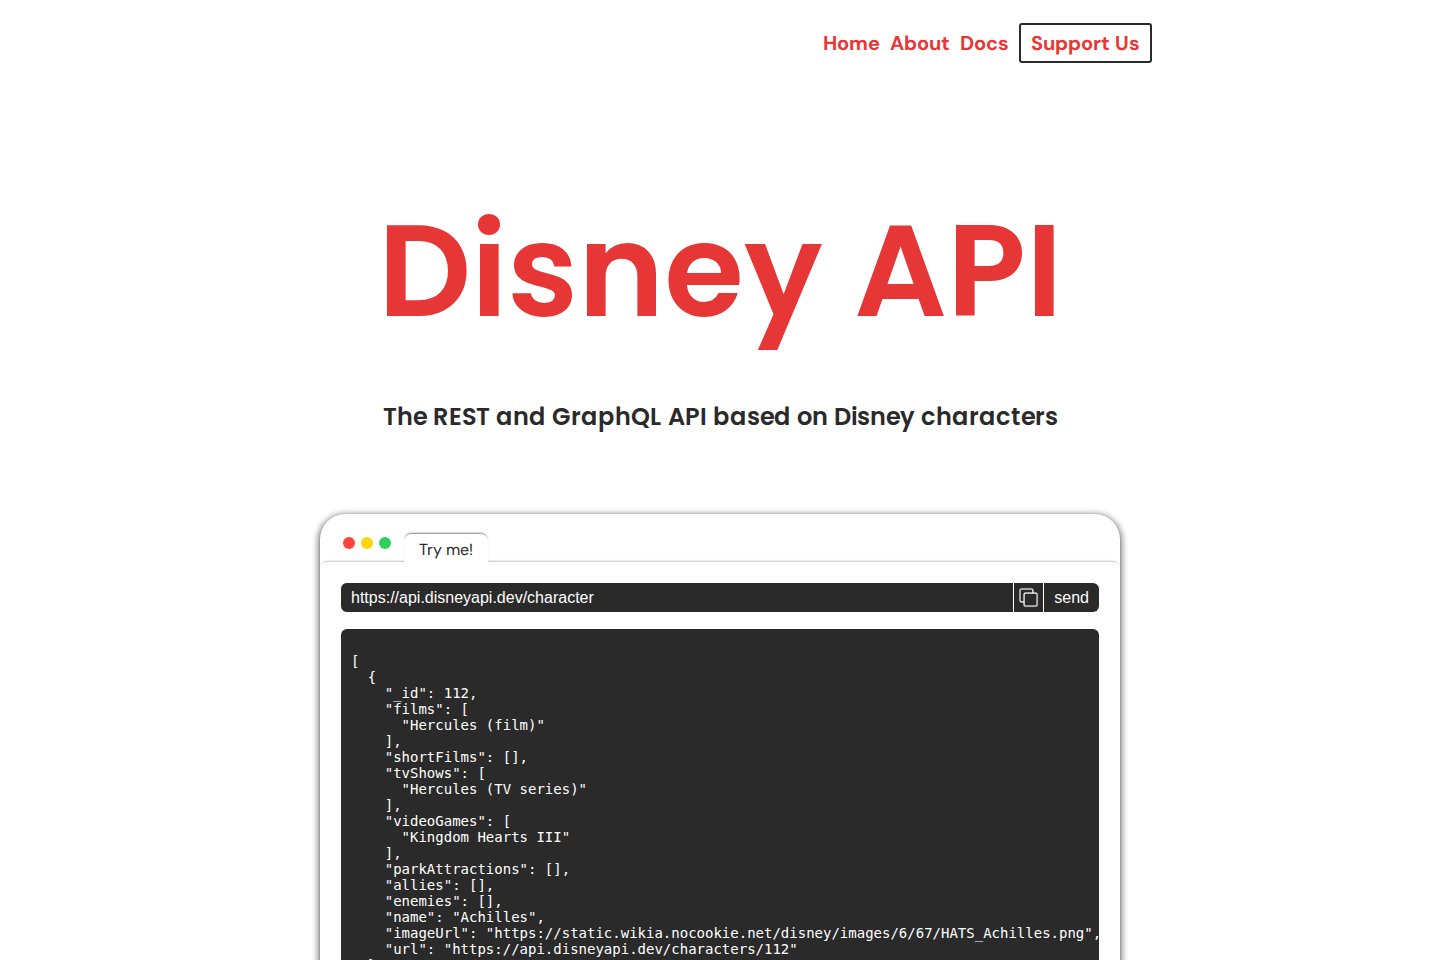Select the name Achilles in the response
The image size is (1440, 960).
[x=495, y=917]
